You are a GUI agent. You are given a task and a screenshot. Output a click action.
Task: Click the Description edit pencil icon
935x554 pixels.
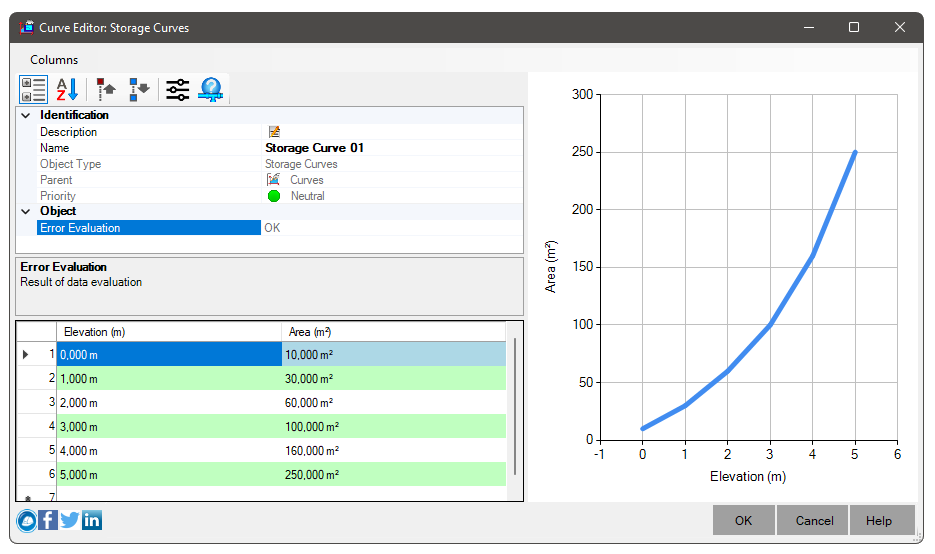(274, 132)
